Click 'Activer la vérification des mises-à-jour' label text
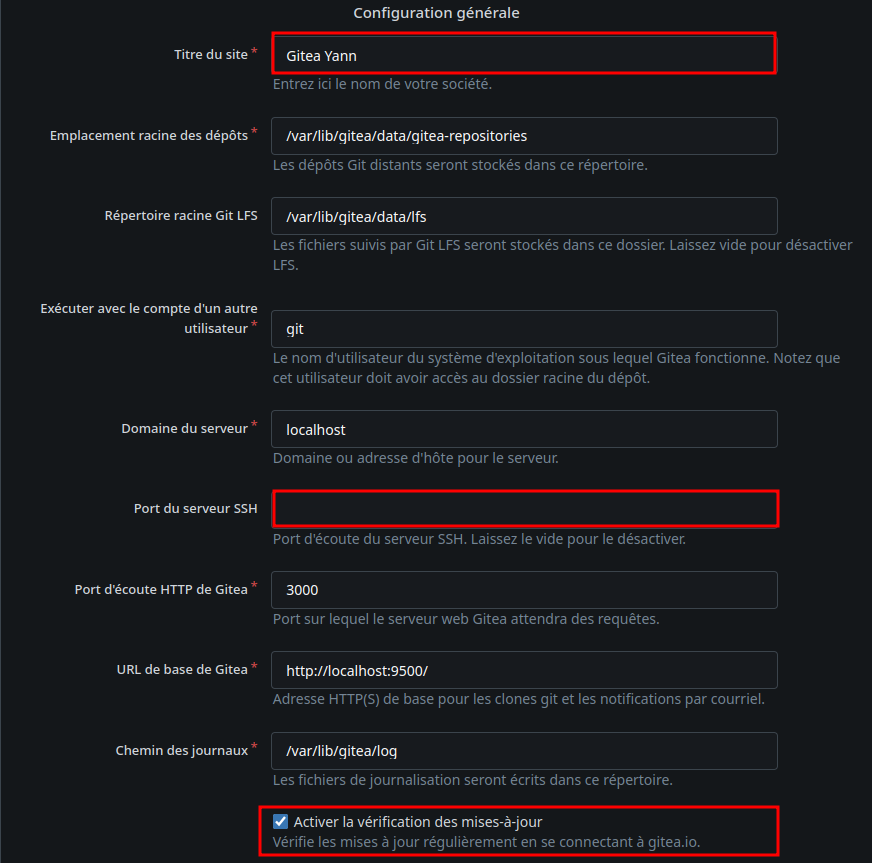Image resolution: width=872 pixels, height=863 pixels. pos(418,822)
